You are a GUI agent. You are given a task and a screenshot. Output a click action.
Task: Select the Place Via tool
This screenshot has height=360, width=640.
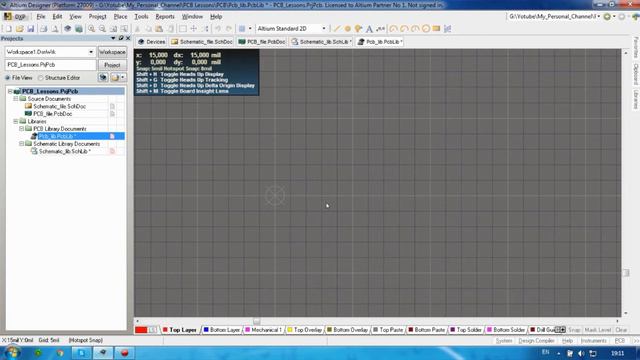358,29
